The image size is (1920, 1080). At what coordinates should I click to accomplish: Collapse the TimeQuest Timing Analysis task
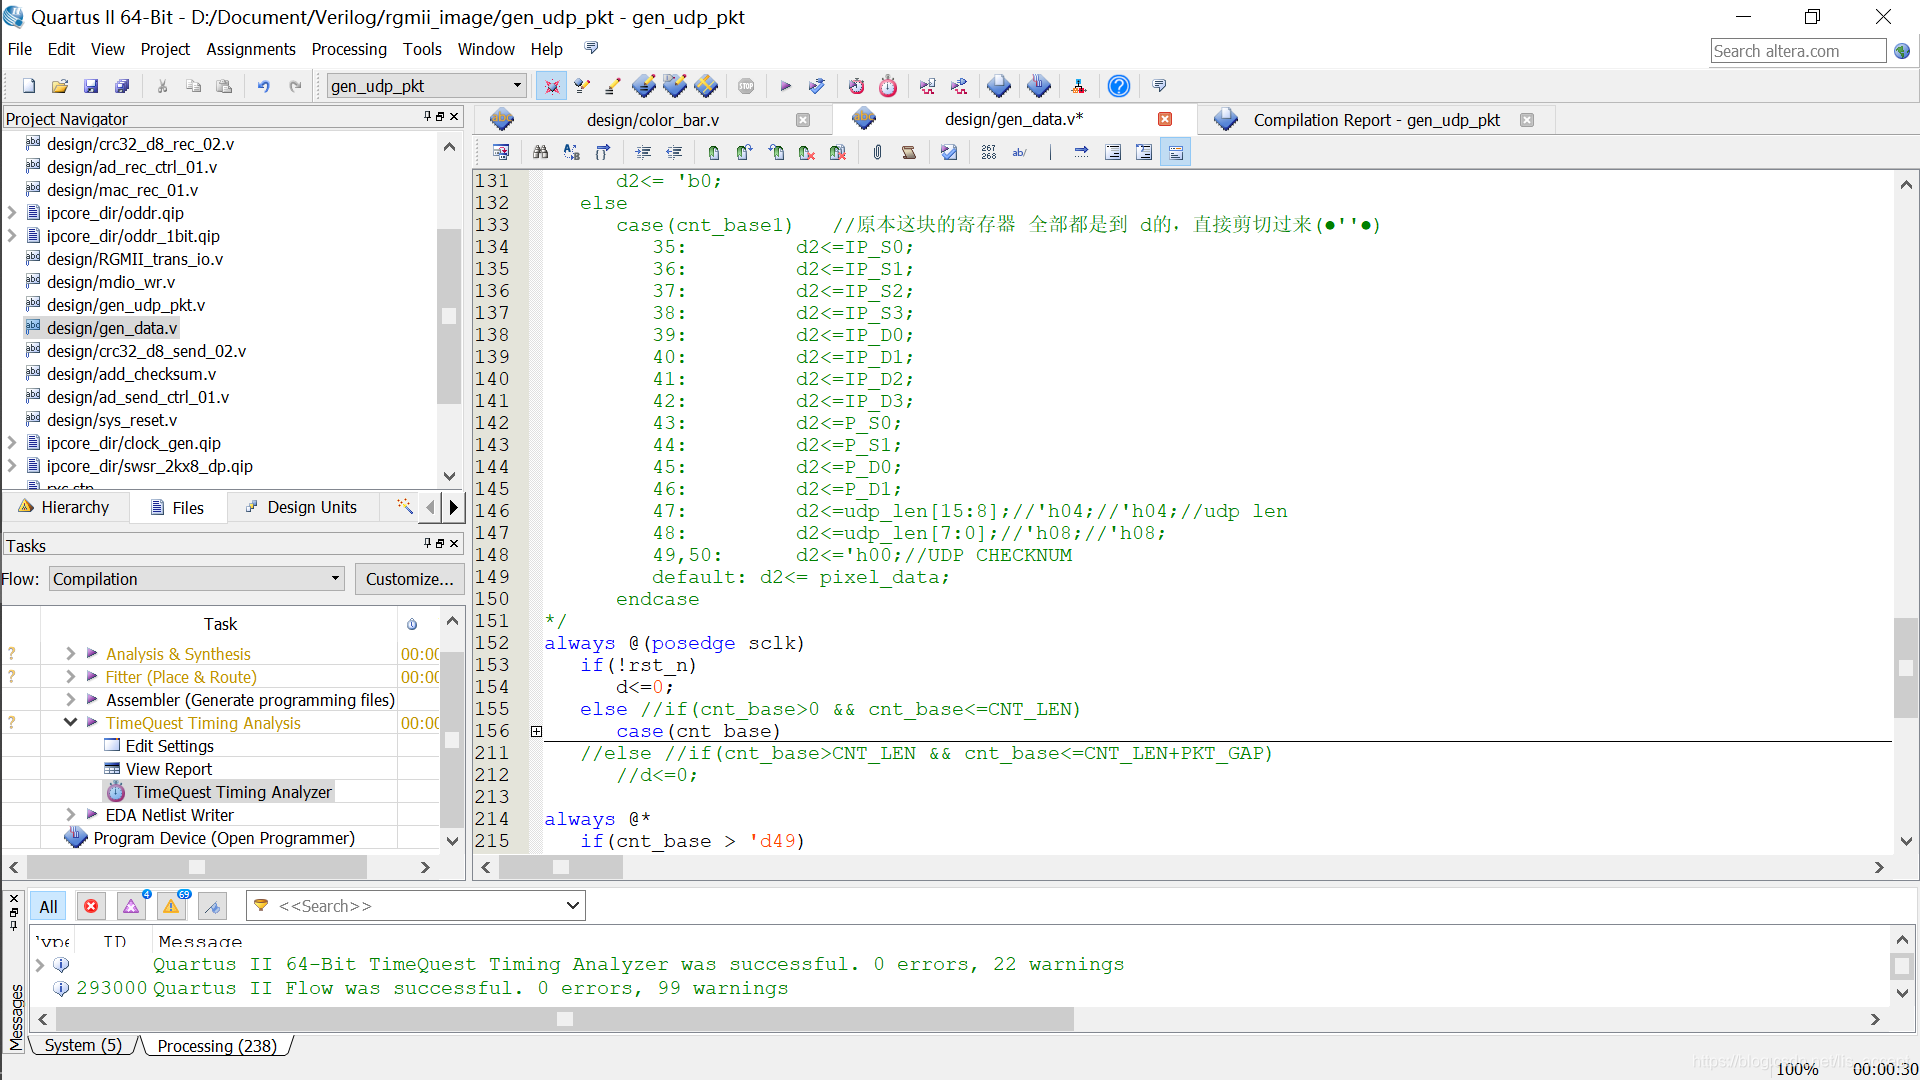tap(71, 722)
